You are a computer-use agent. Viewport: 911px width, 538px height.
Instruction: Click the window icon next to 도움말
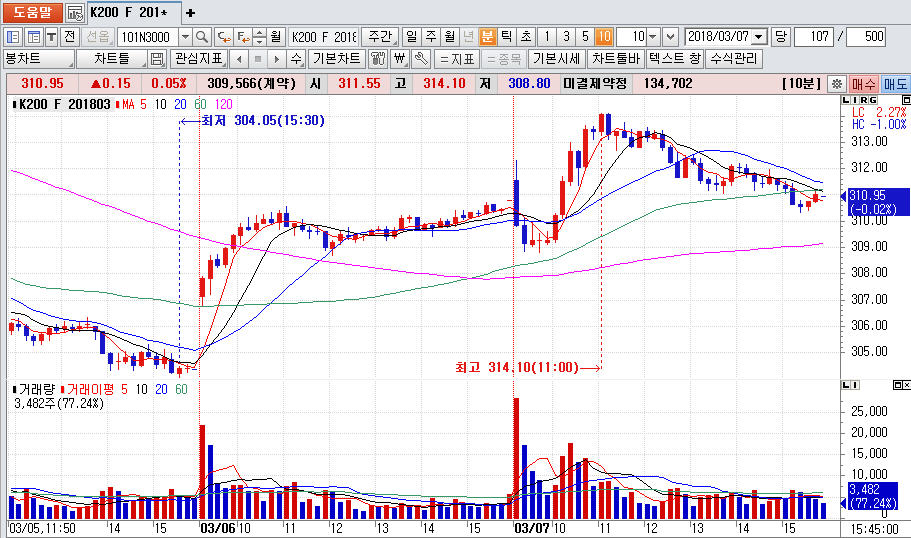point(75,13)
